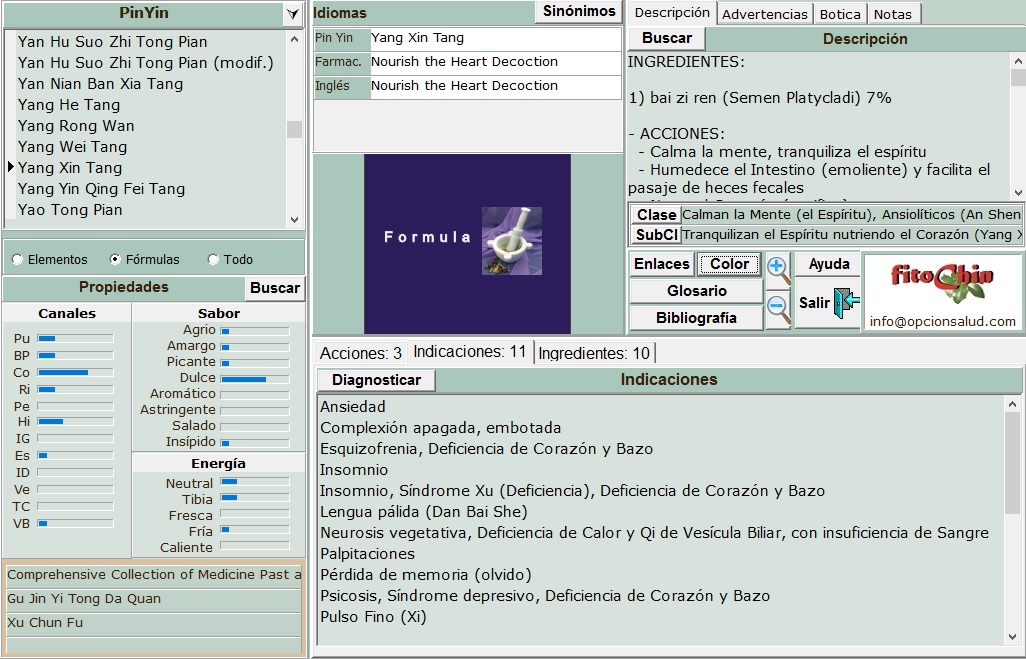Viewport: 1026px width, 659px height.
Task: Select the Lengua pálida (Dan Bai She) row
Action: coord(424,512)
